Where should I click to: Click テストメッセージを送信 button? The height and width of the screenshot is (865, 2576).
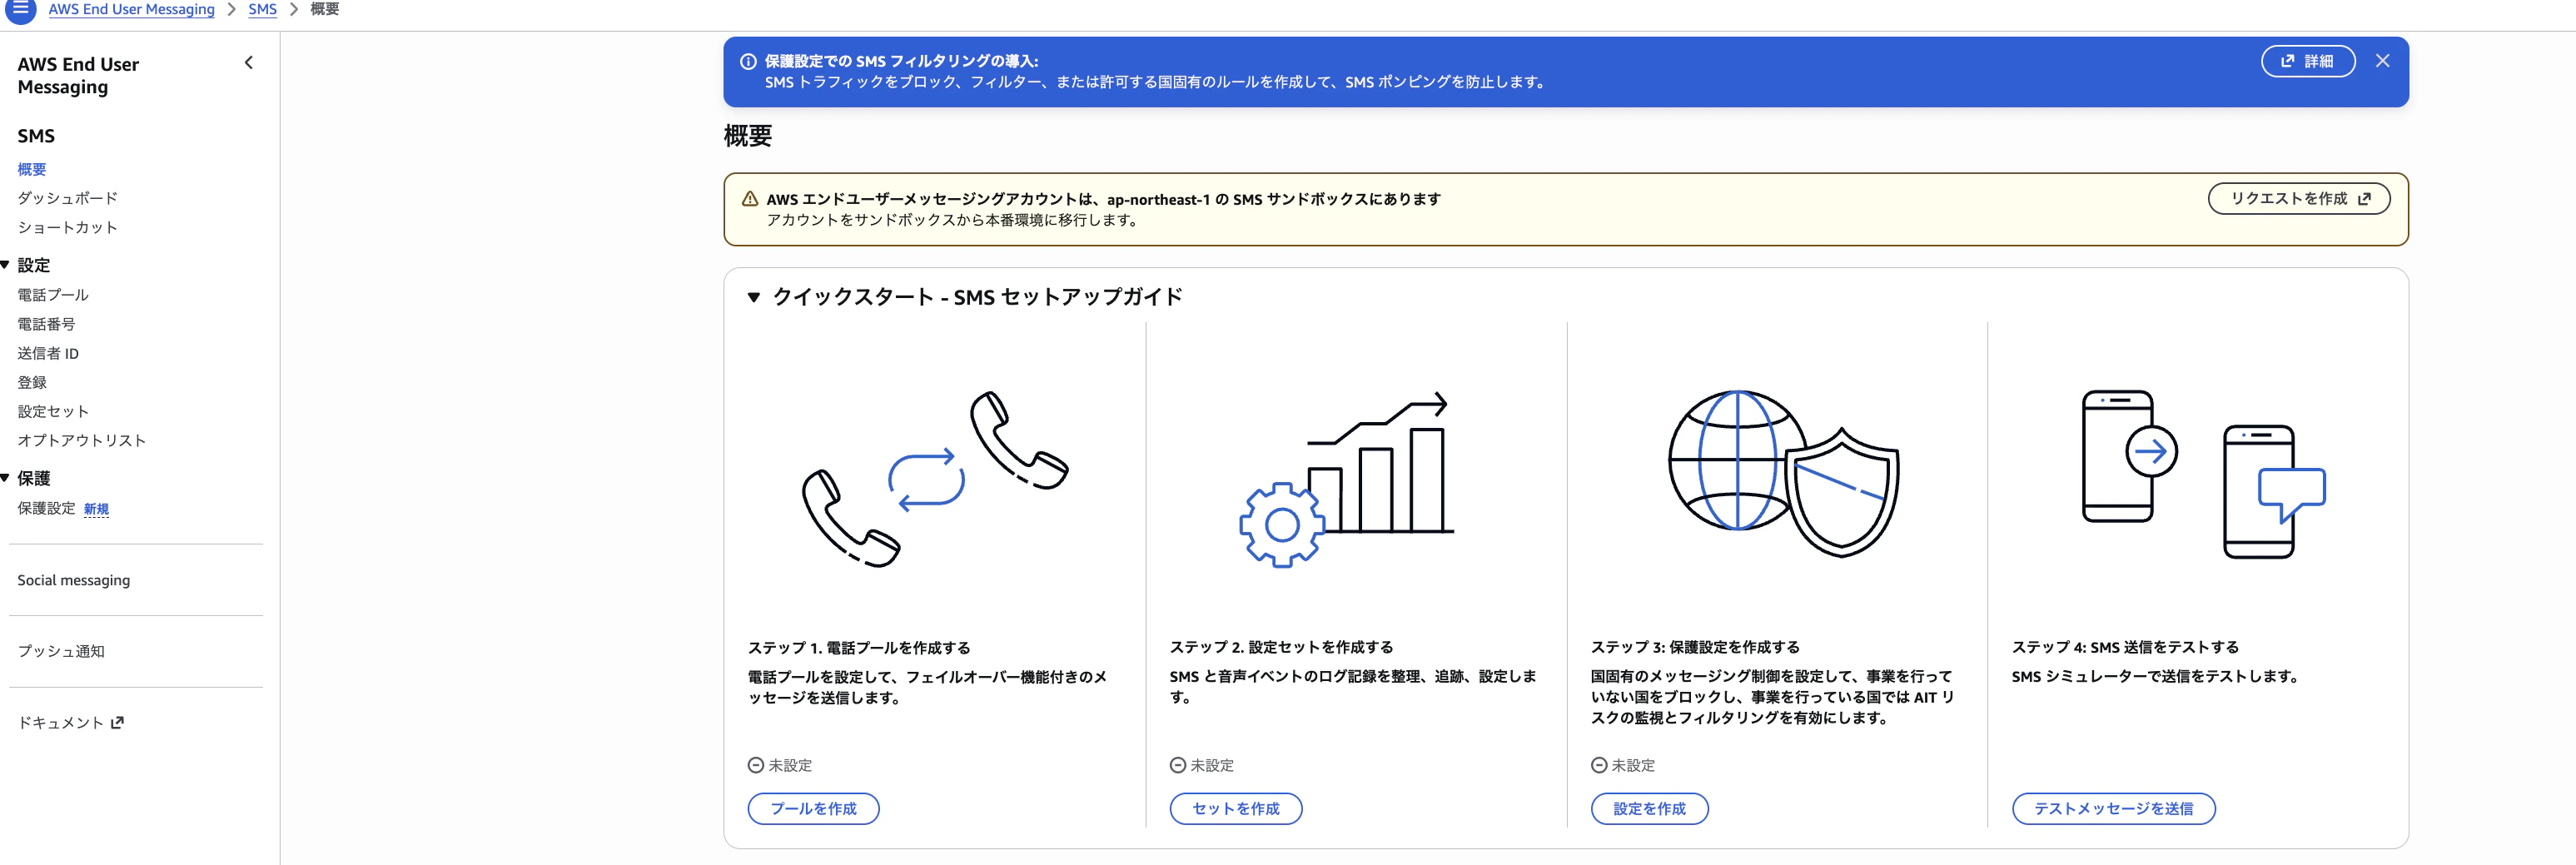tap(2113, 808)
